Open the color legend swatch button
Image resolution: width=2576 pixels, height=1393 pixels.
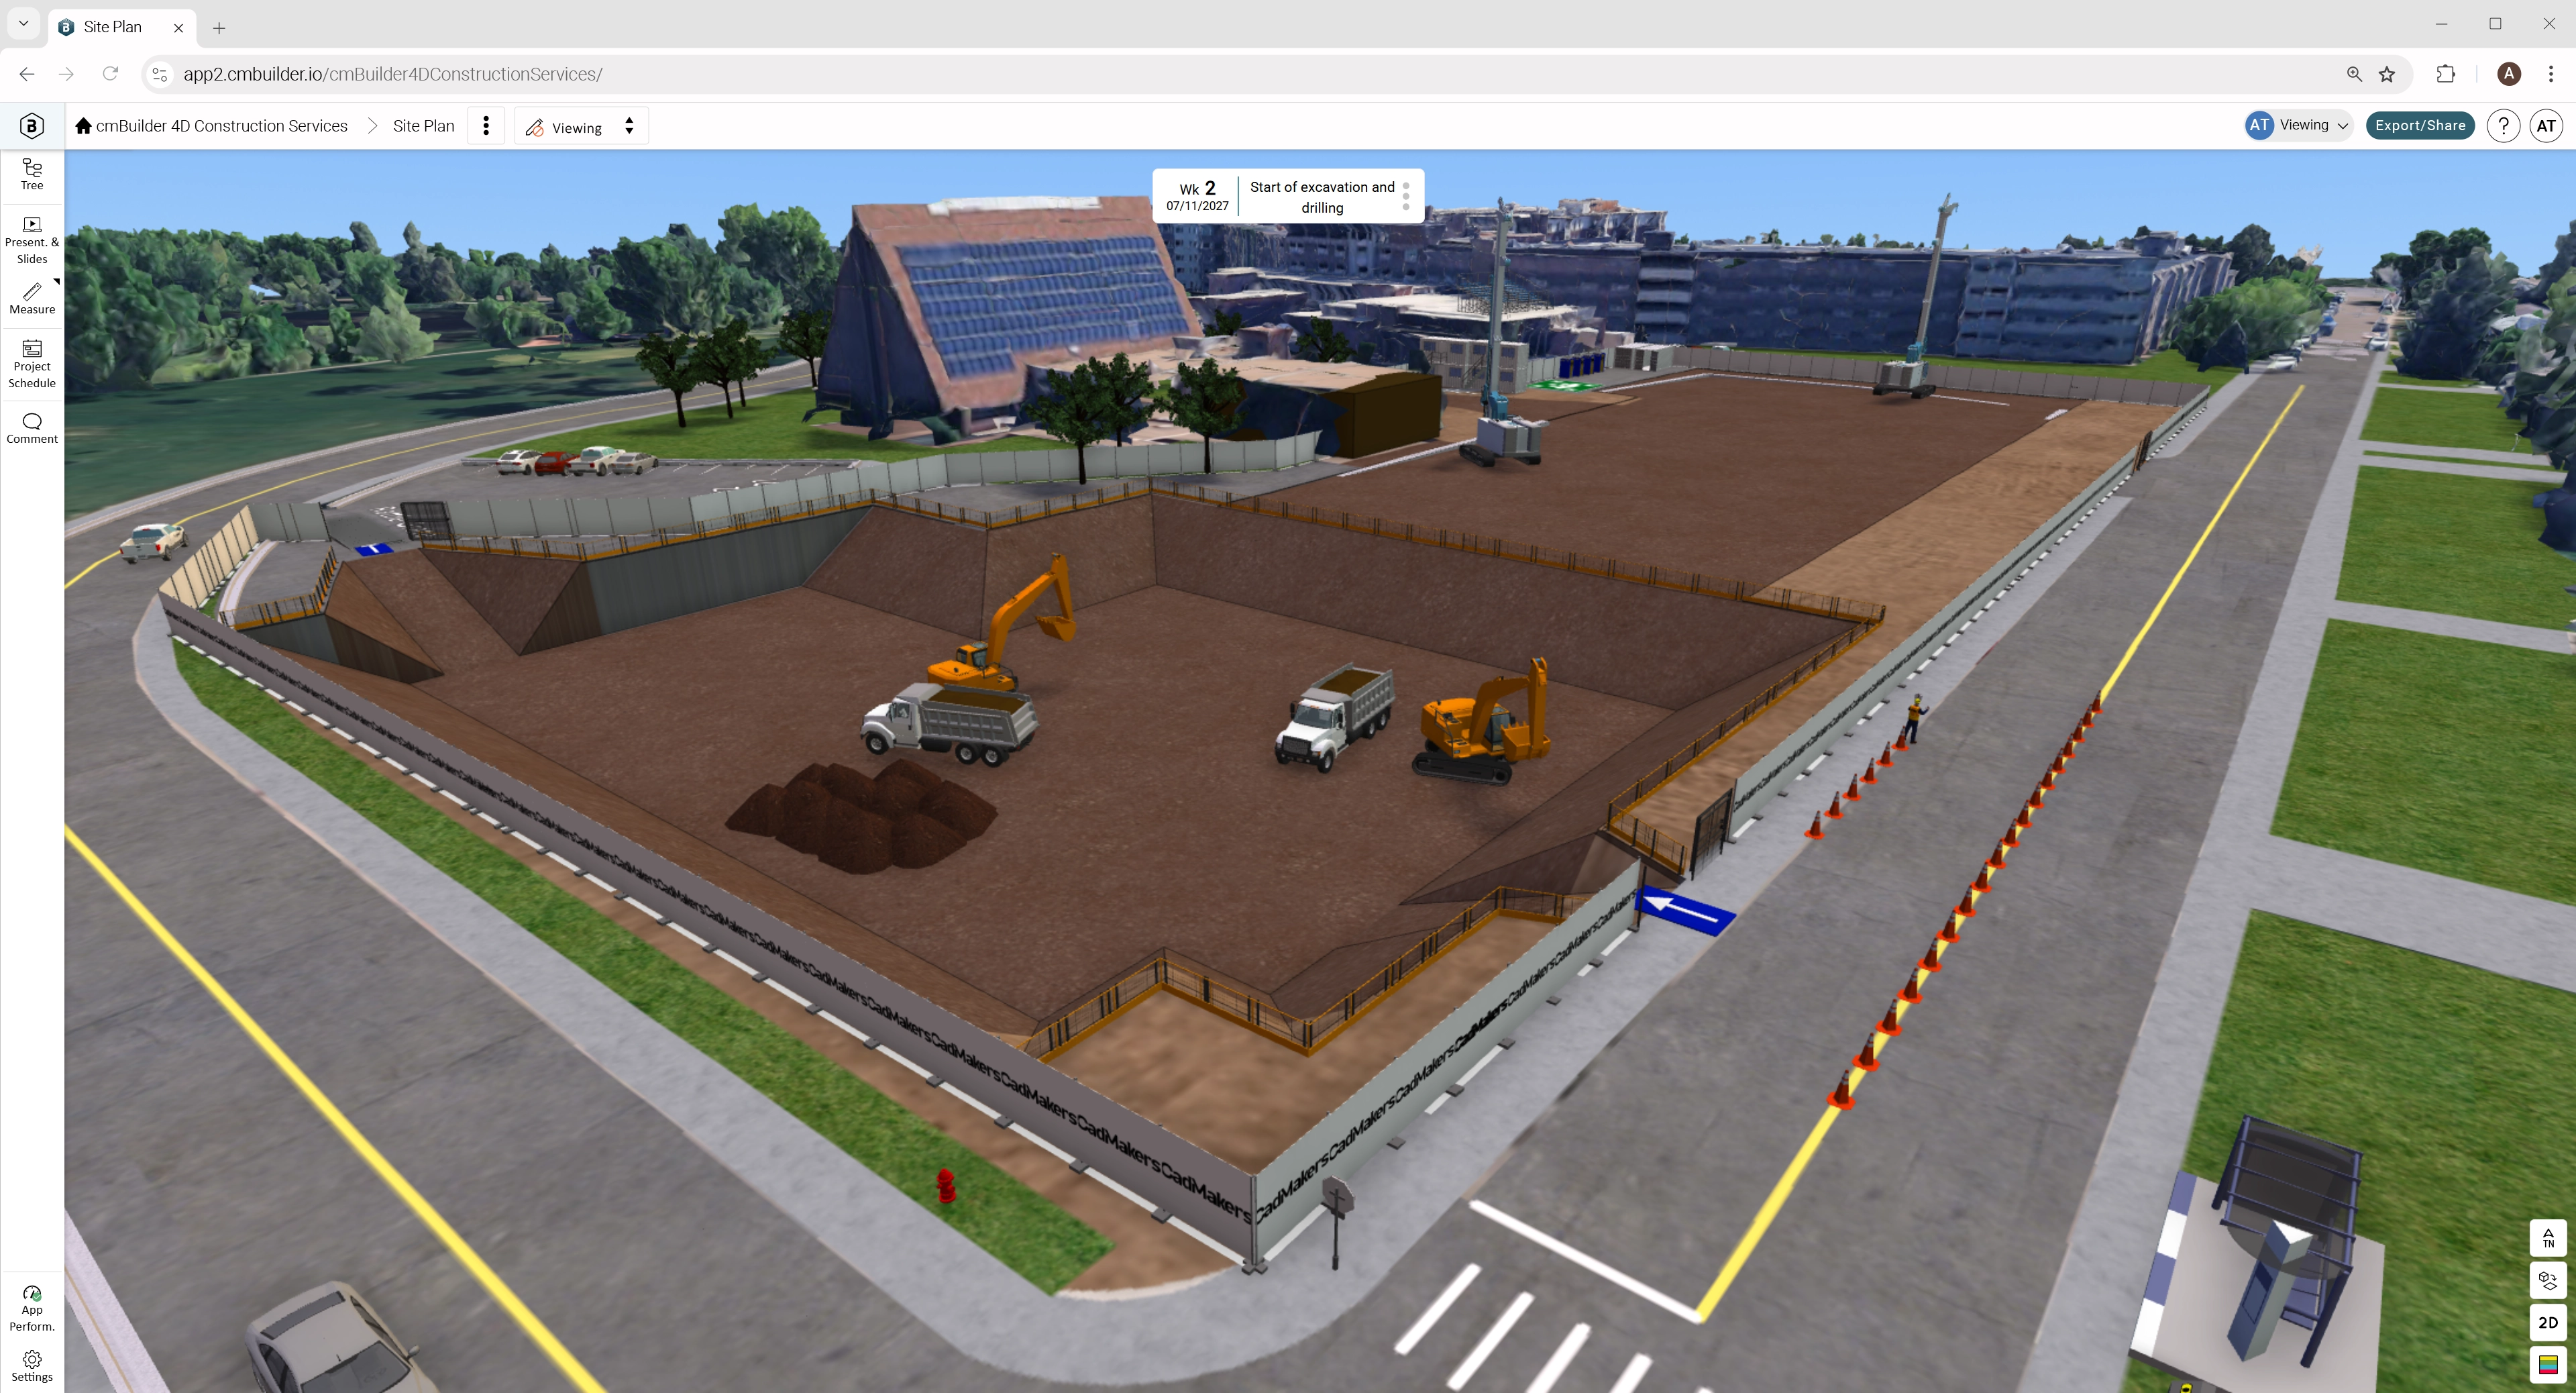point(2547,1364)
